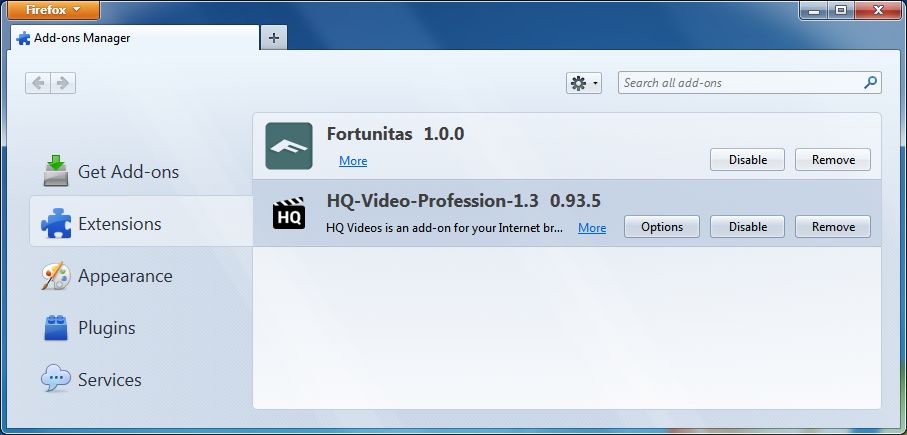Go back with the left arrow

tap(38, 83)
